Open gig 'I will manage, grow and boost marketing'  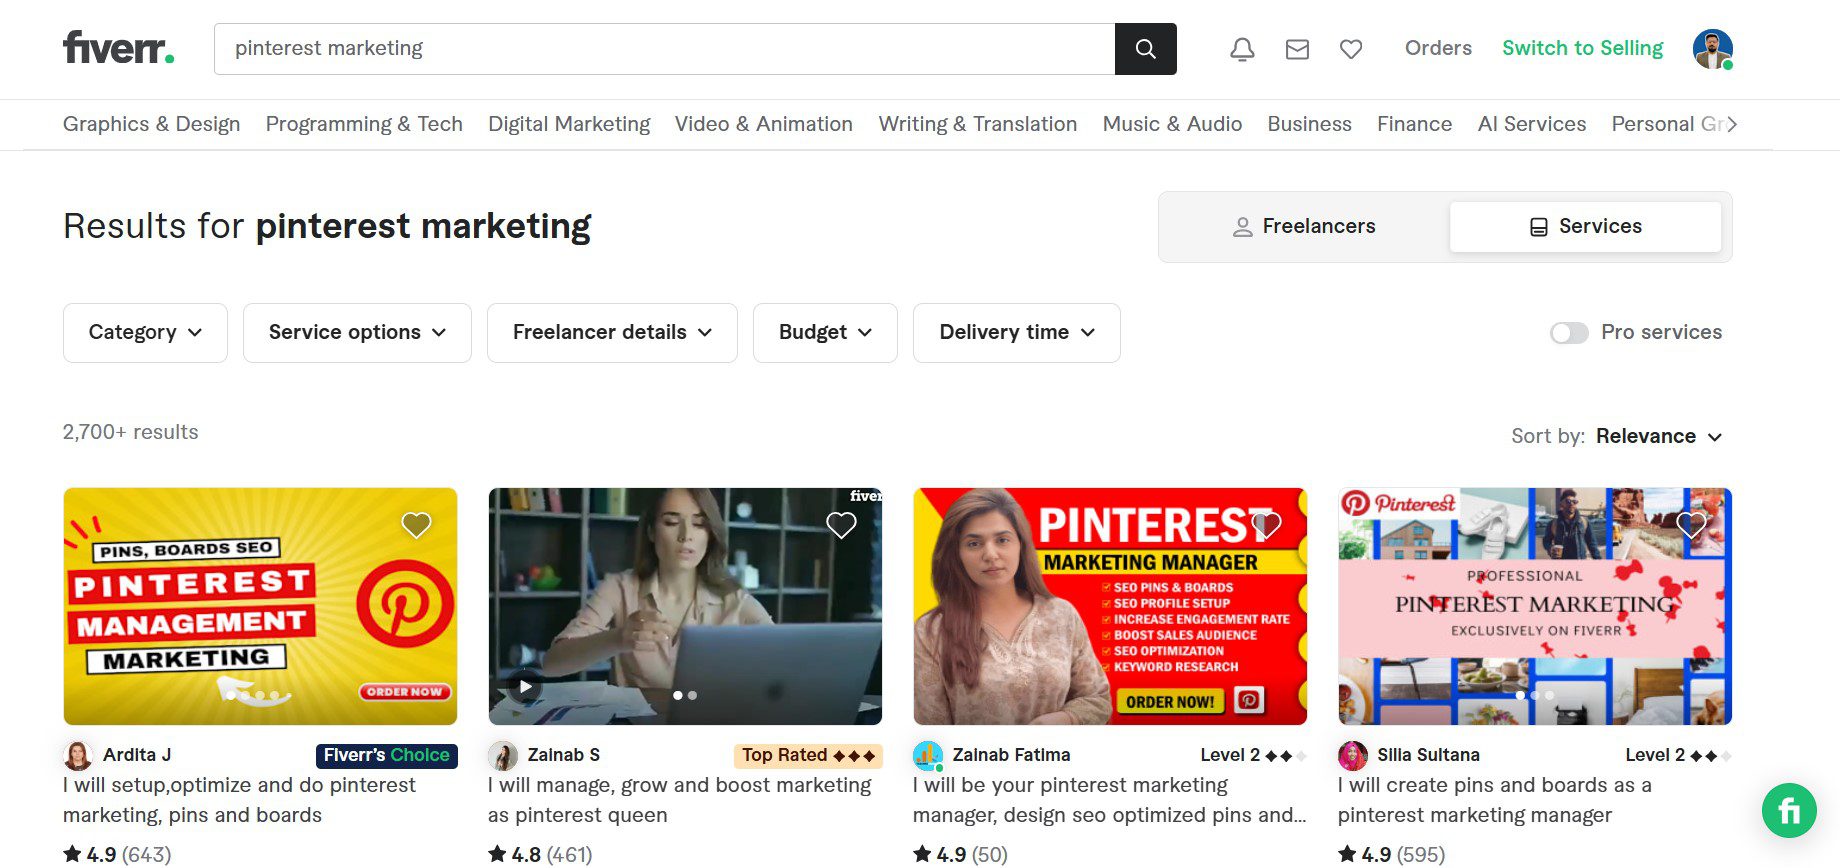coord(680,800)
